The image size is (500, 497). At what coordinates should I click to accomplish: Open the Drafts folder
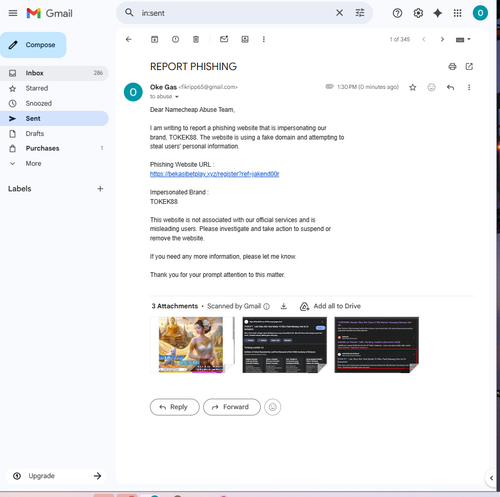click(x=54, y=134)
